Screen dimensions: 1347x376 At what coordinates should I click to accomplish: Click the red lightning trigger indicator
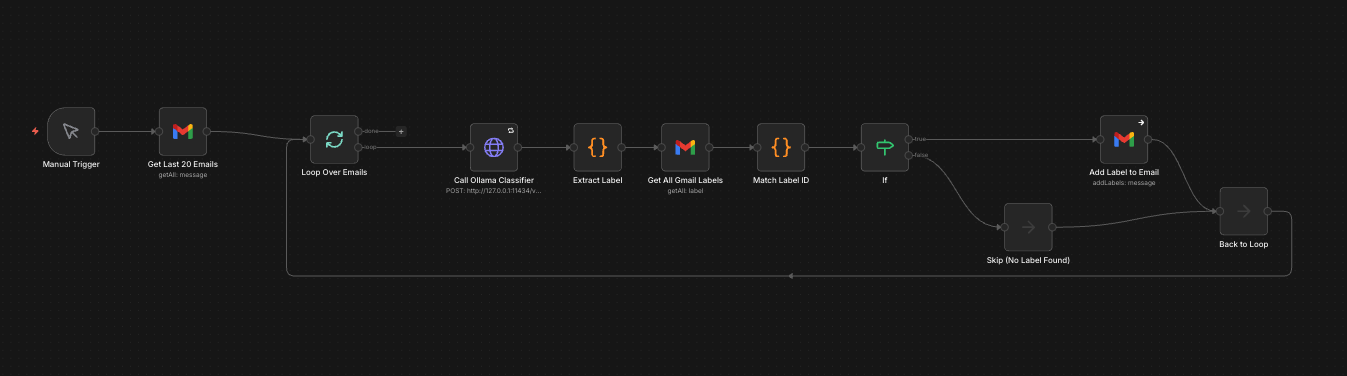[x=35, y=131]
